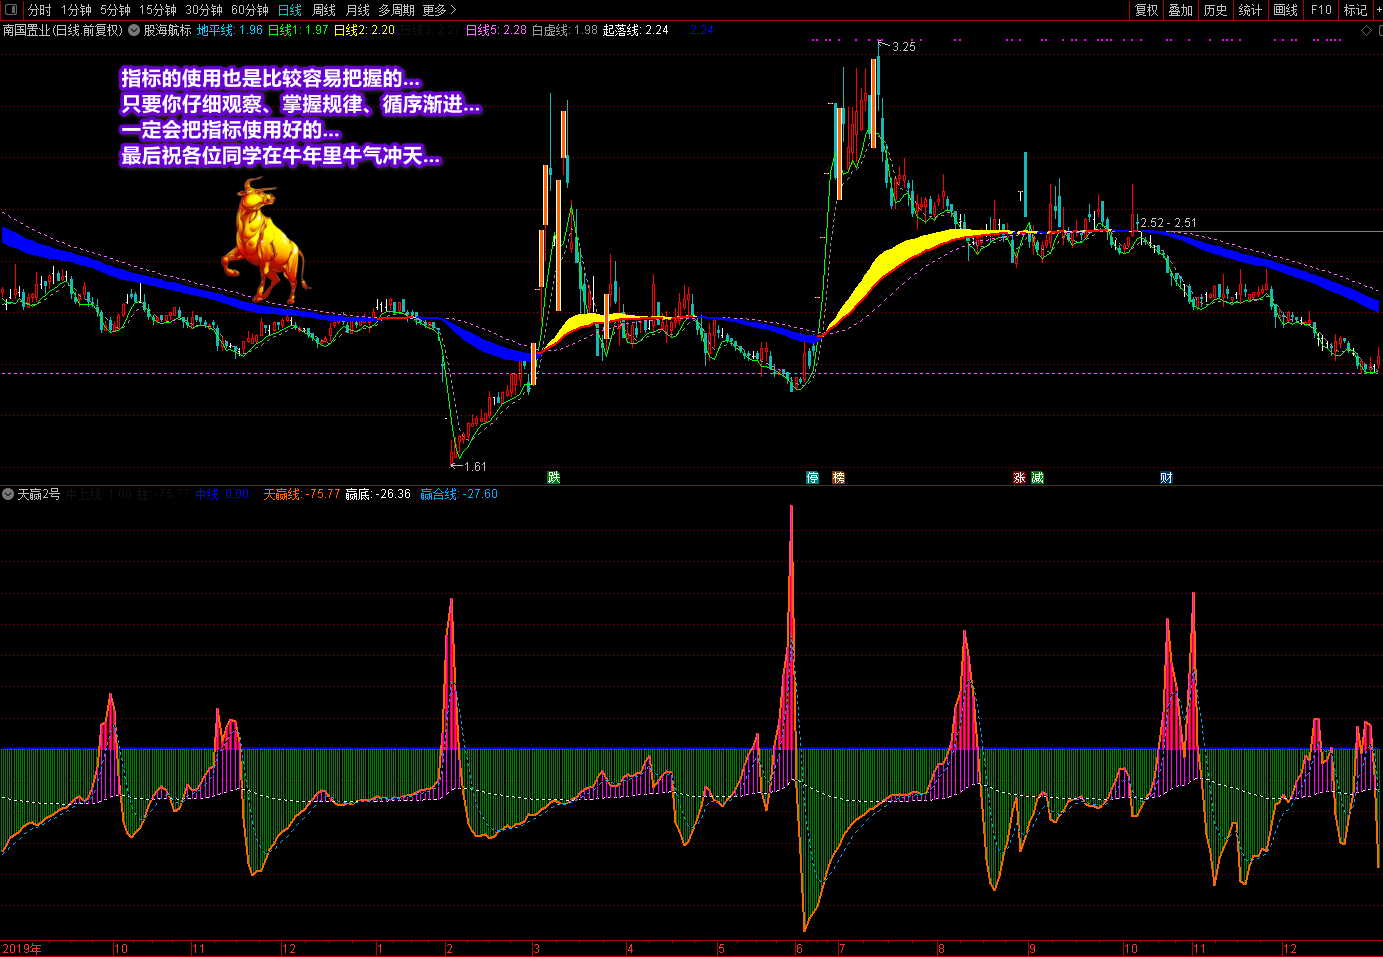The height and width of the screenshot is (957, 1383).
Task: Open the F10 company info
Action: 1322,10
